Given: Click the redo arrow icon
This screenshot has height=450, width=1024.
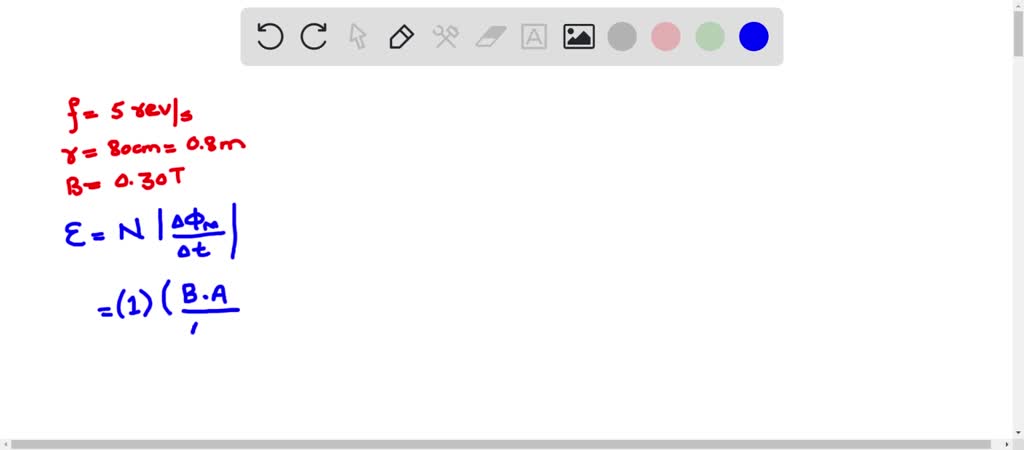Looking at the screenshot, I should pyautogui.click(x=313, y=37).
